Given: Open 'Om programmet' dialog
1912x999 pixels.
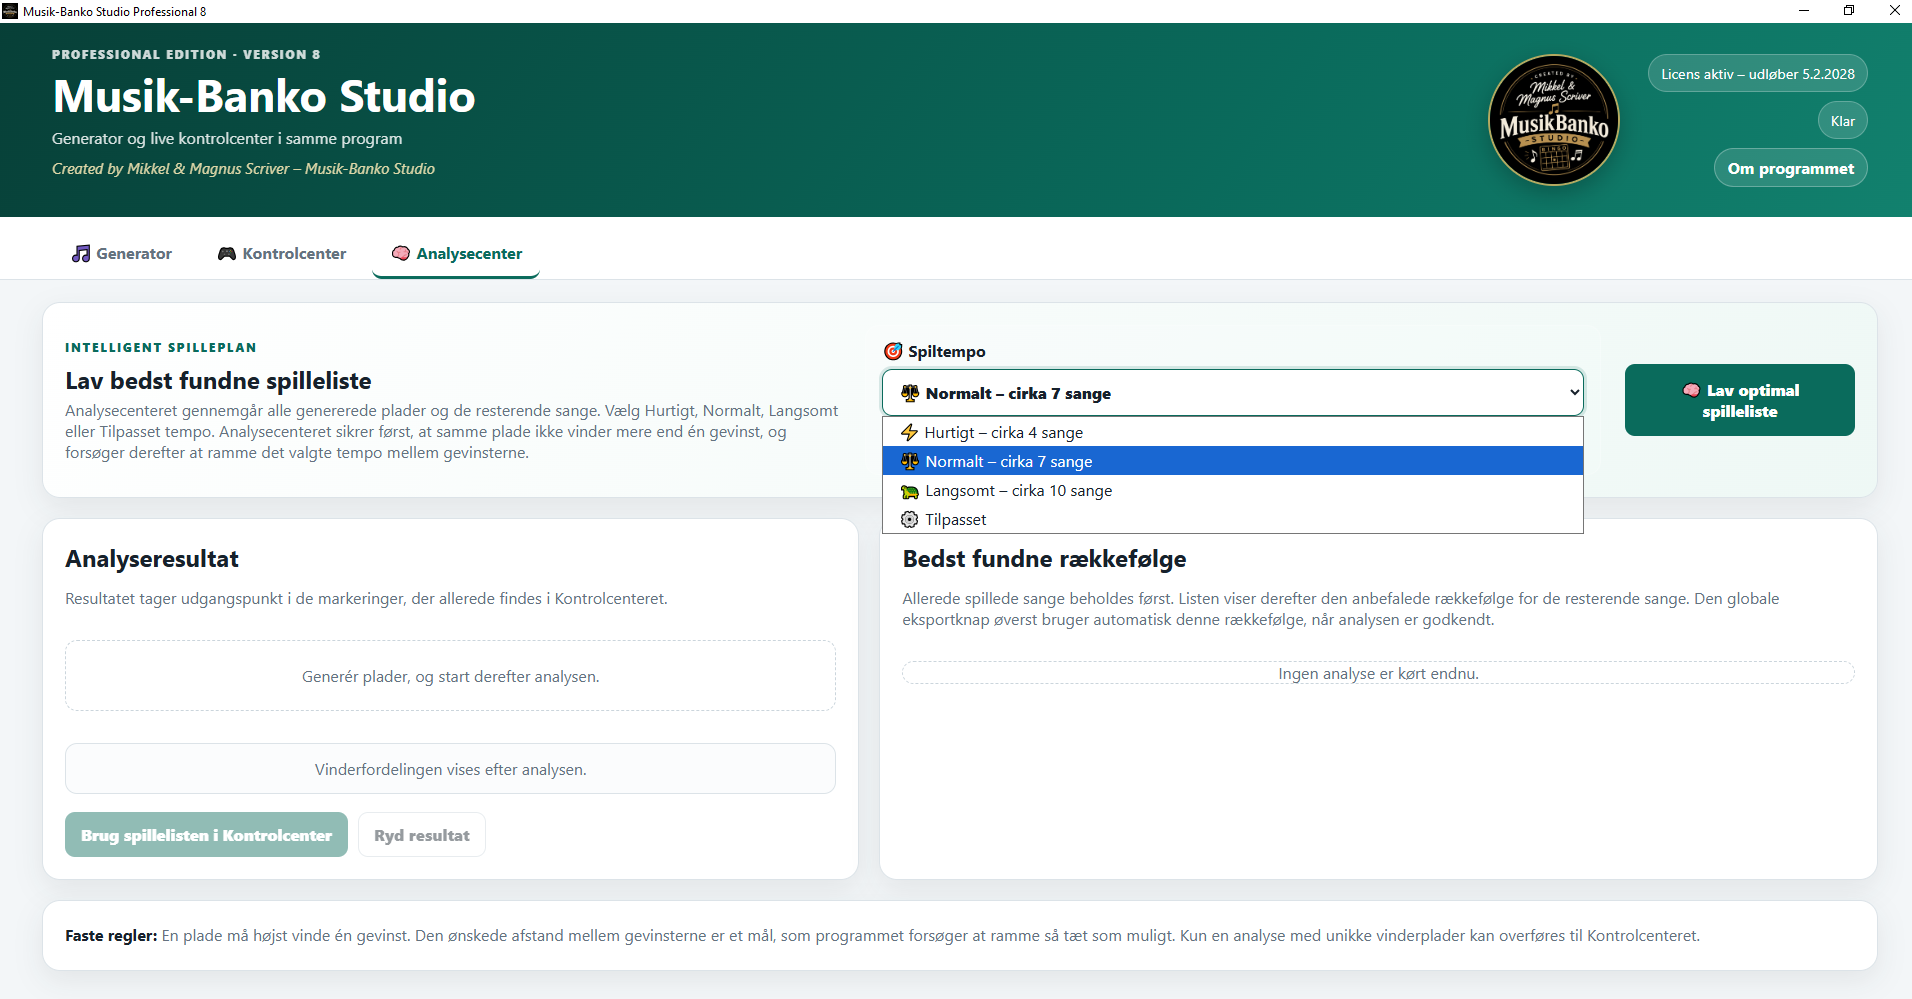Looking at the screenshot, I should [1790, 169].
